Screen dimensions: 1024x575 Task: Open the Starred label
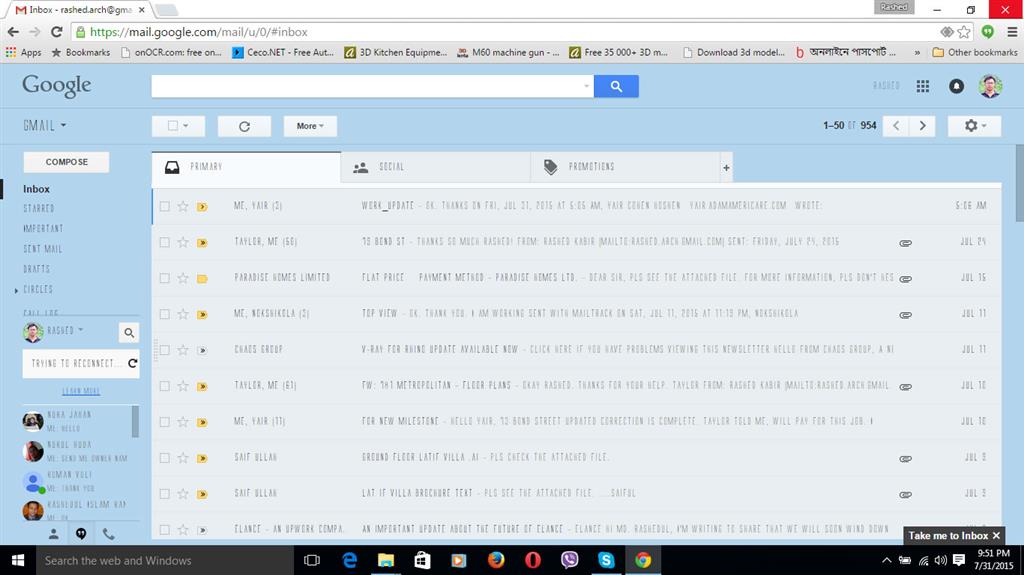(39, 208)
